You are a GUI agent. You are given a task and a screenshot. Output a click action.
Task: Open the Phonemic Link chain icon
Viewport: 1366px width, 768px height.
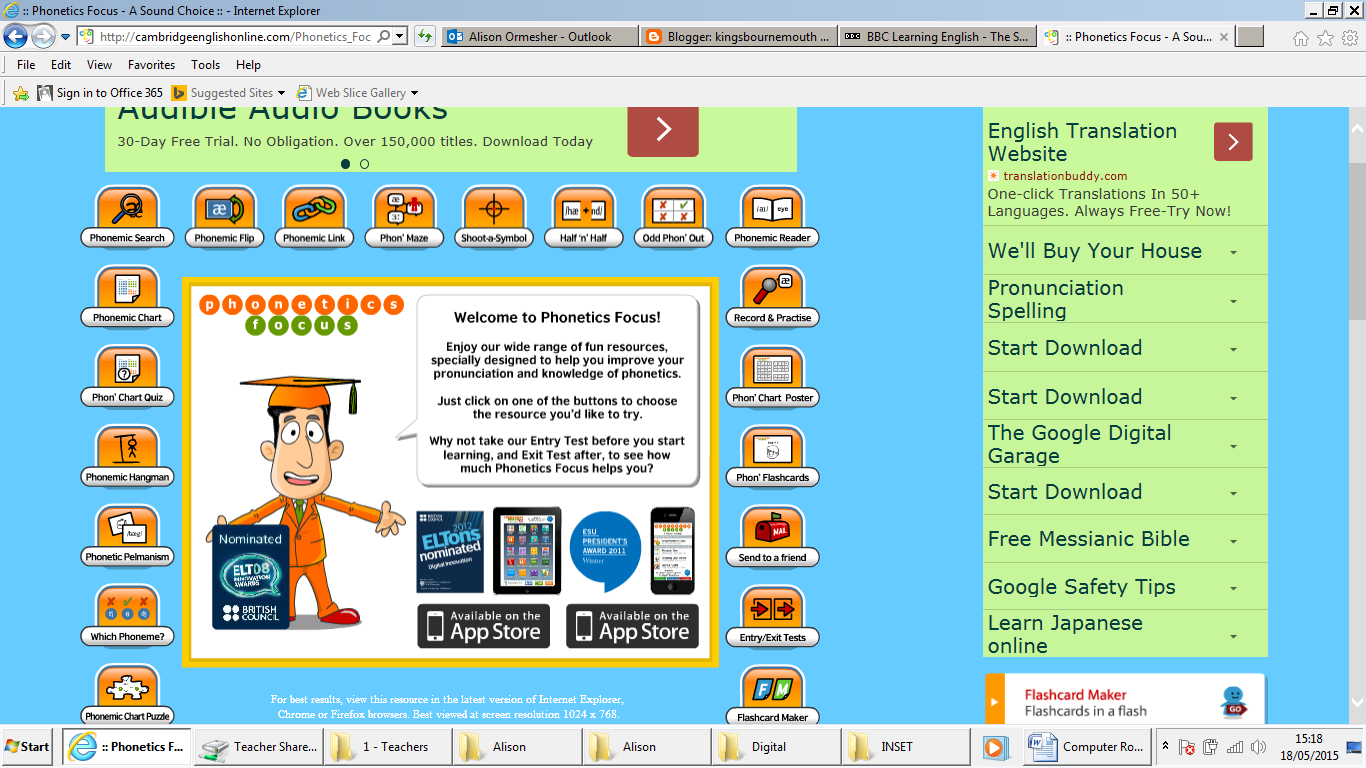click(x=314, y=217)
